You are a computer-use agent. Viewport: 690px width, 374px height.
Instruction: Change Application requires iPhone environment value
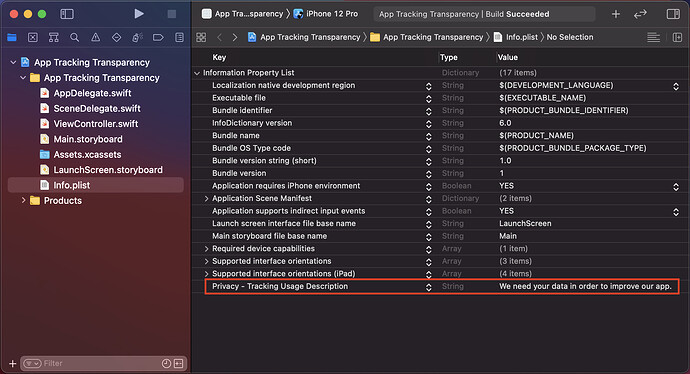point(676,187)
